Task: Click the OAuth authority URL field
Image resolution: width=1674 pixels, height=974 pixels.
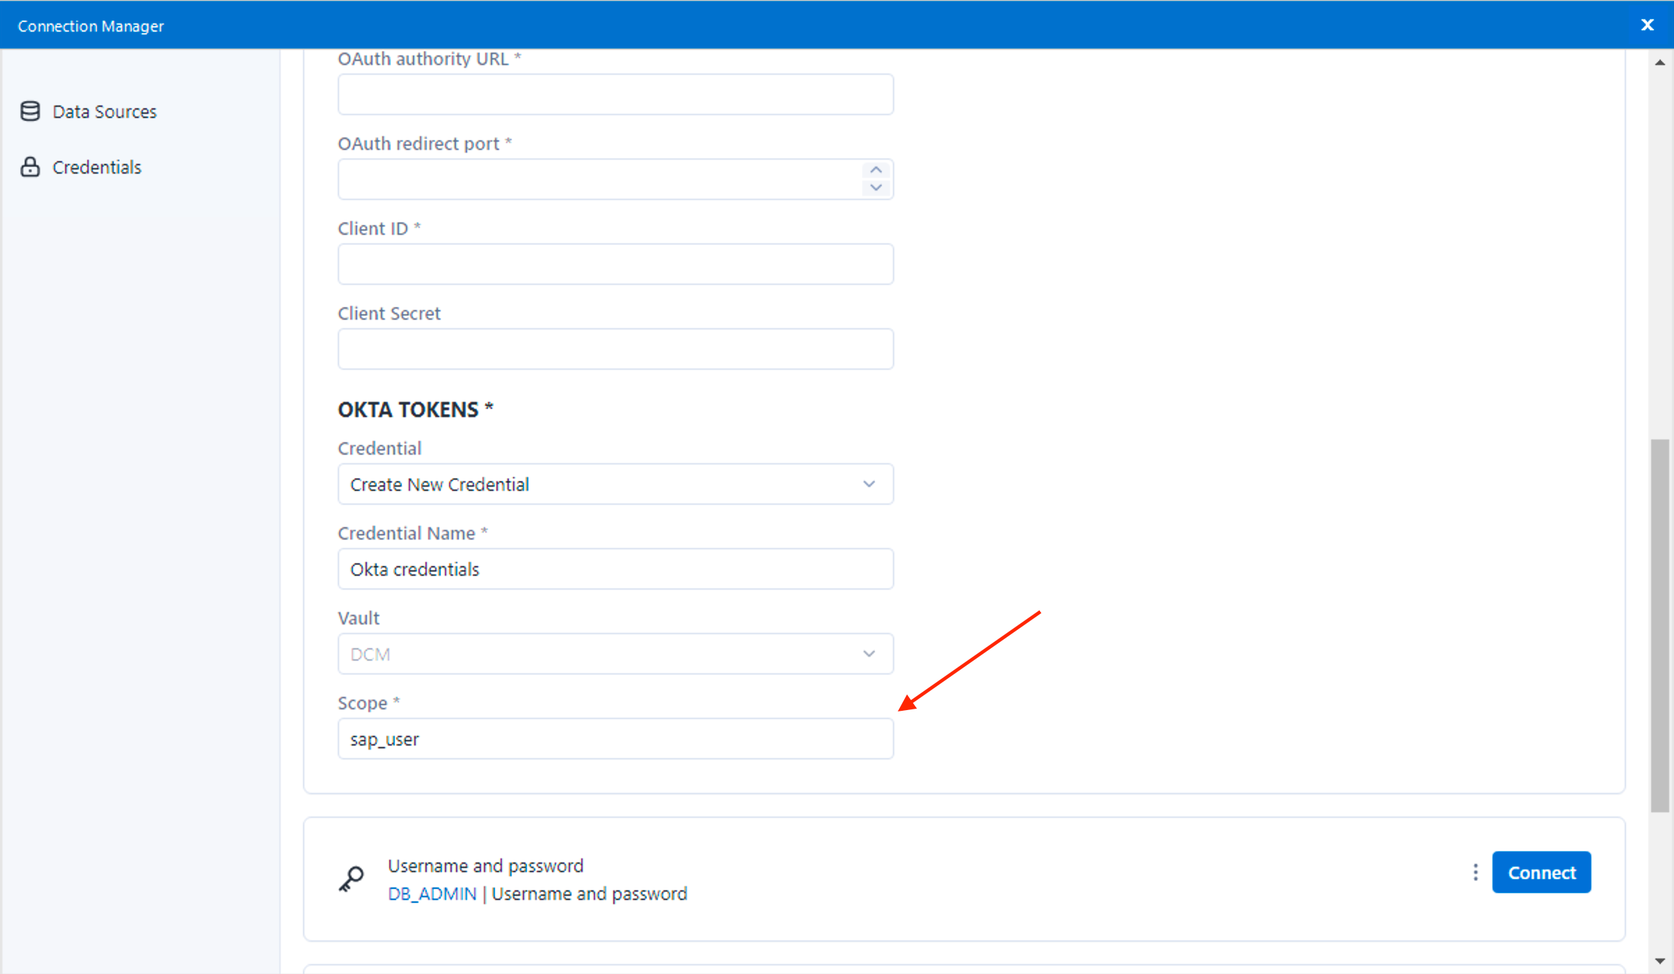Action: [x=615, y=95]
